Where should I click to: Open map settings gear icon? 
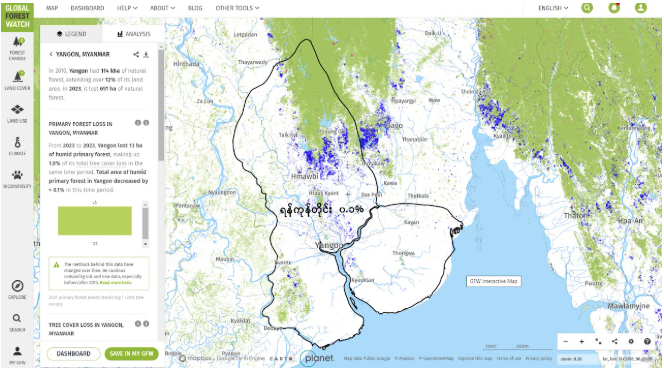(x=631, y=341)
